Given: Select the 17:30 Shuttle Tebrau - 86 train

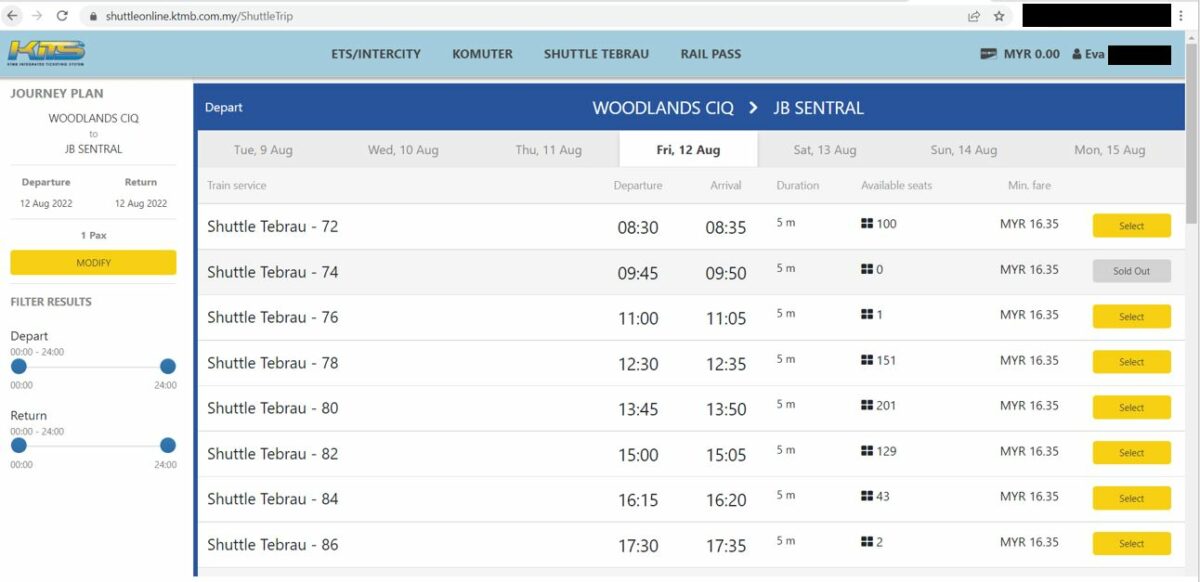Looking at the screenshot, I should click(x=1131, y=544).
